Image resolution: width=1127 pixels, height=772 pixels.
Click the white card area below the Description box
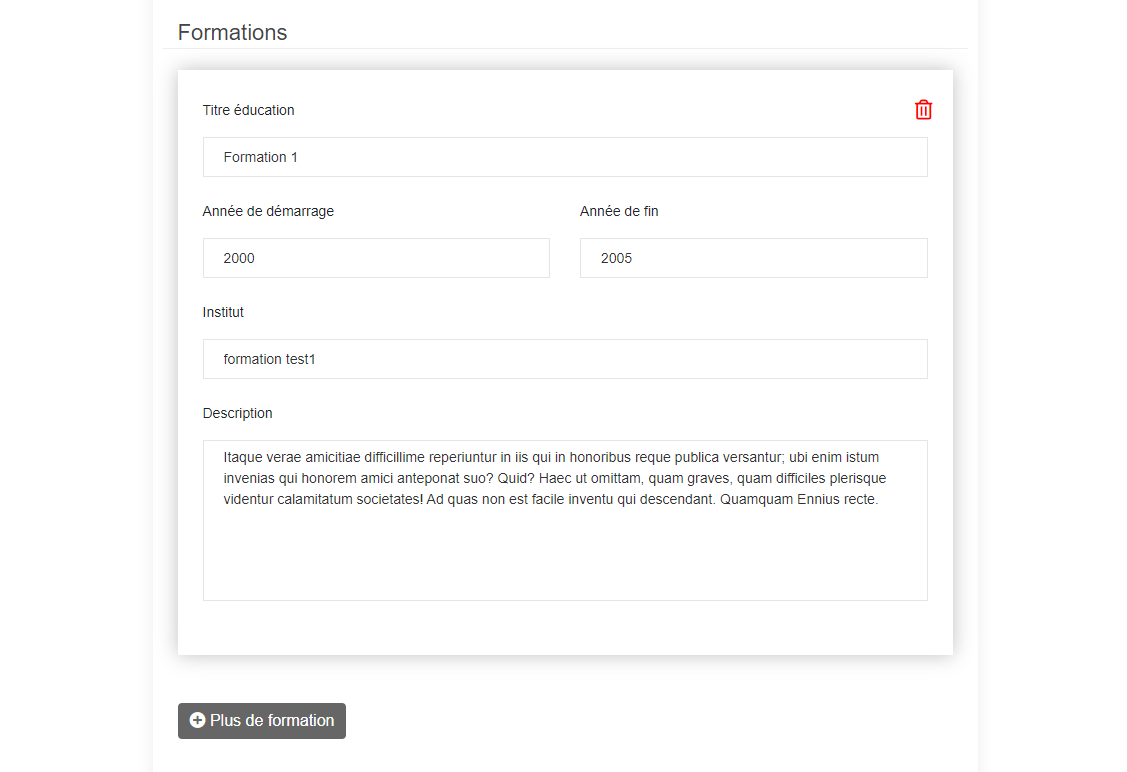point(565,628)
